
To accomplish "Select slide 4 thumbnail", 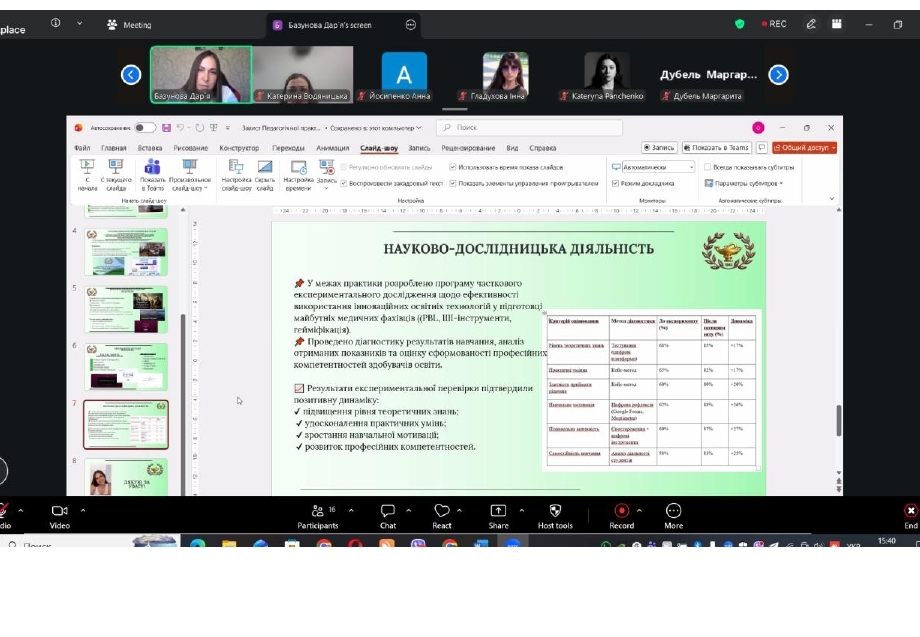I will click(126, 252).
